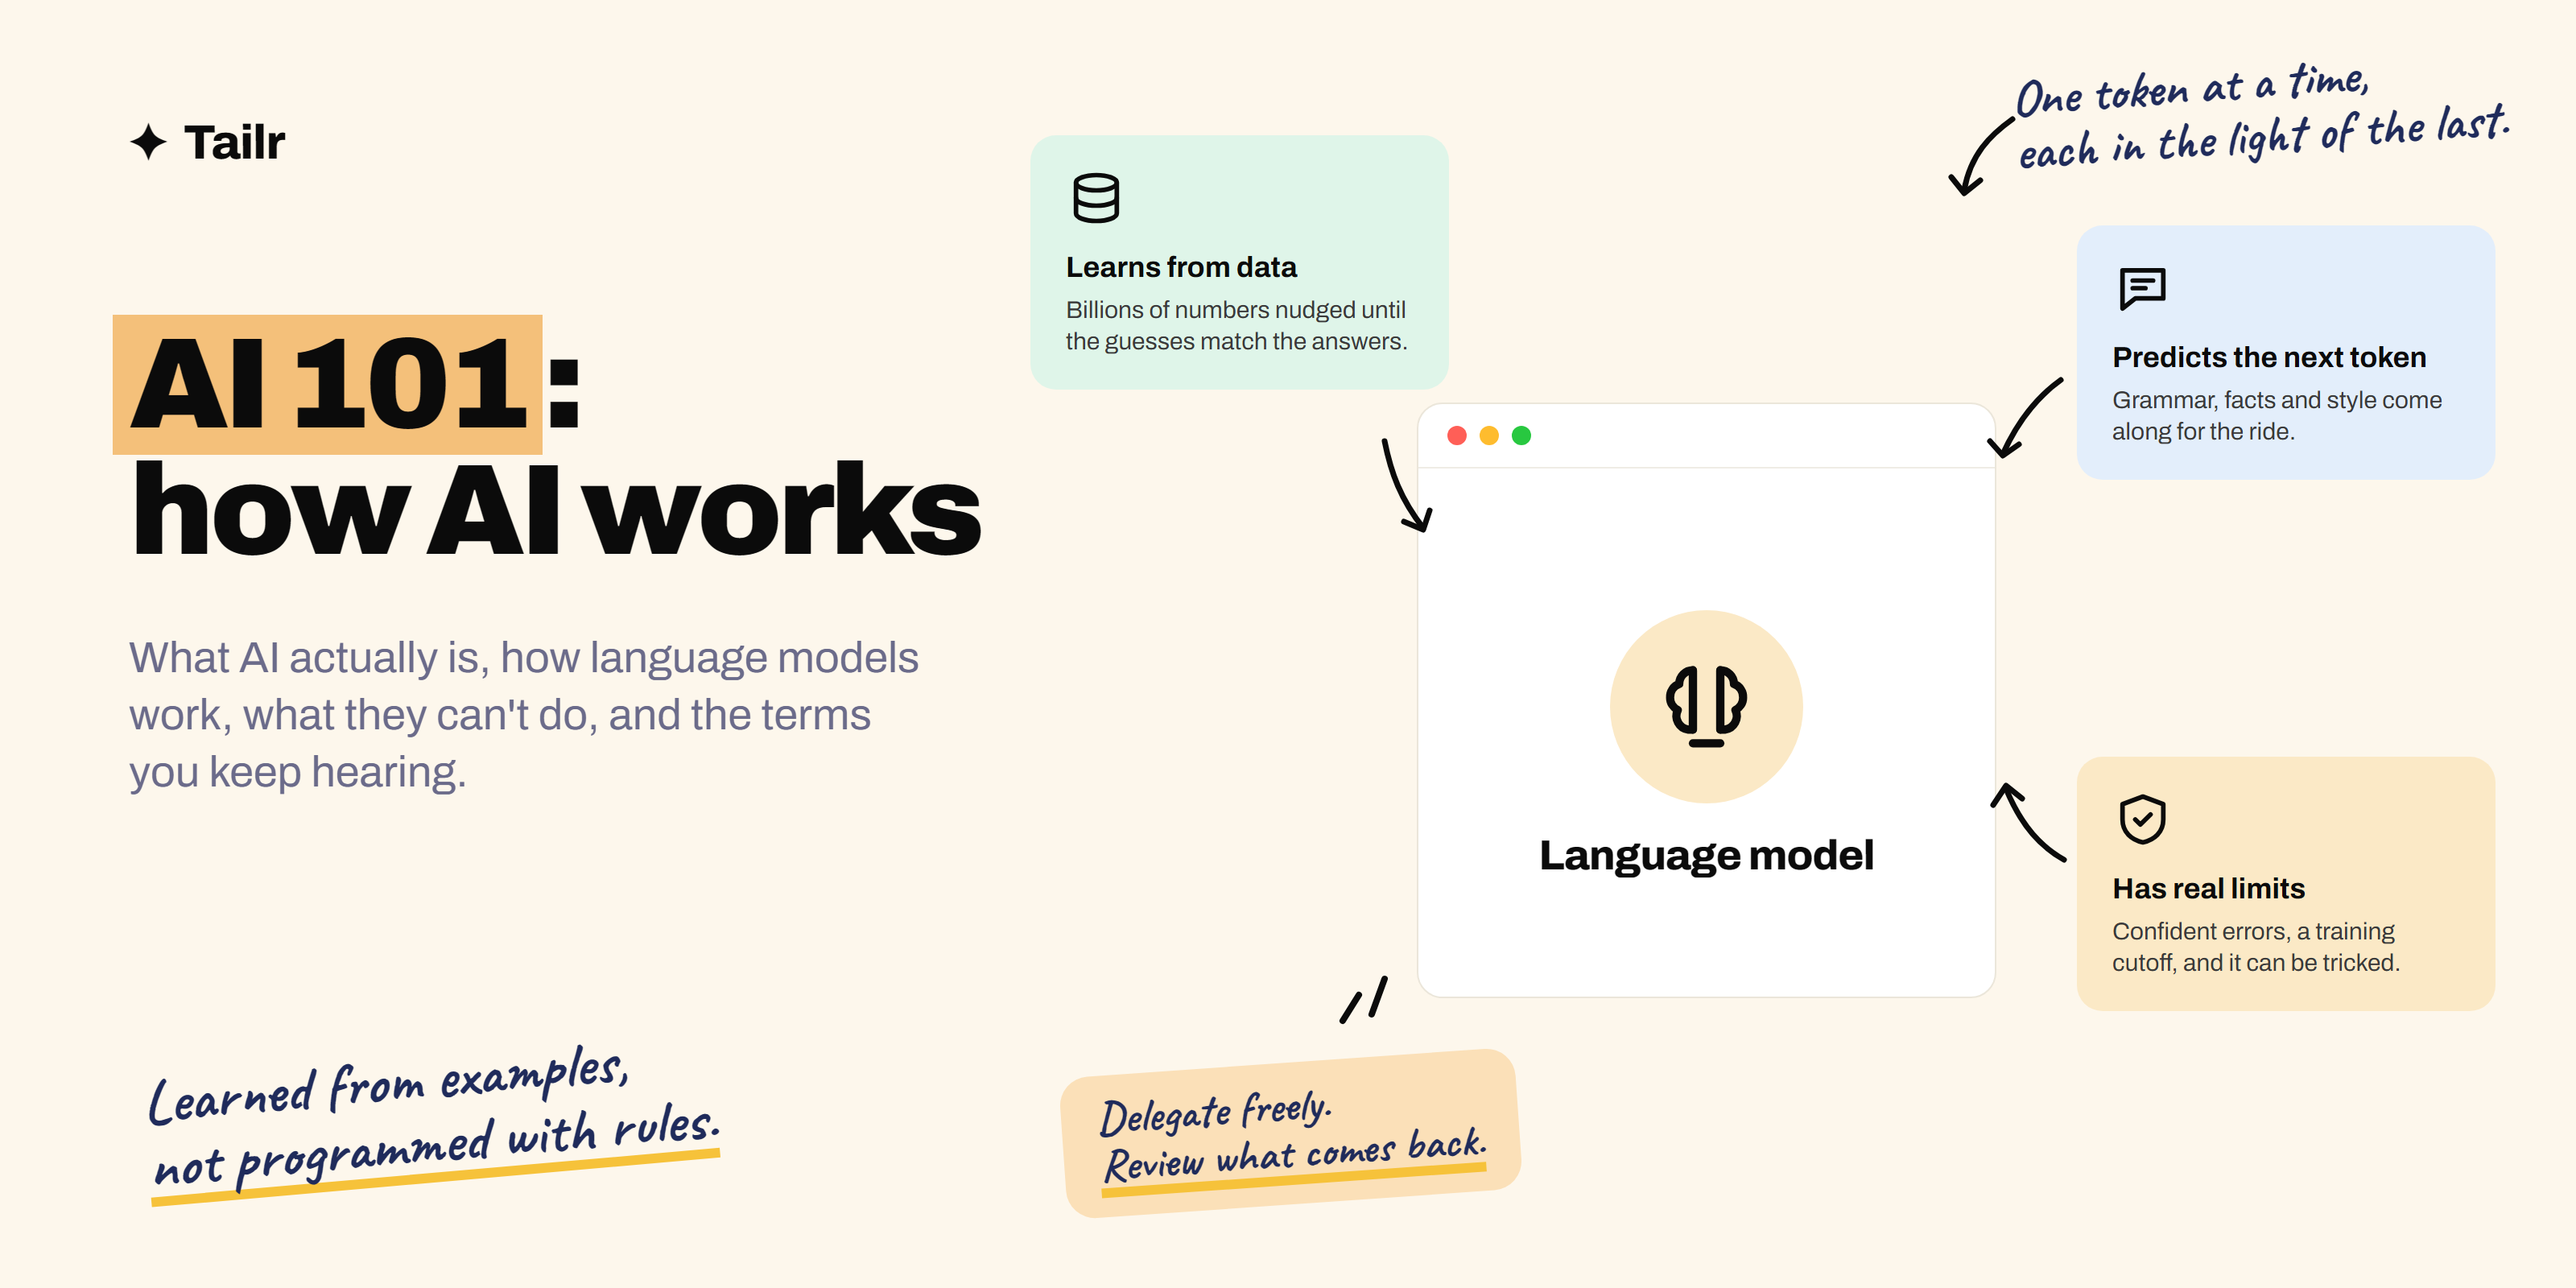Click the shield check icon in limits card
This screenshot has height=1288, width=2576.
[2142, 819]
